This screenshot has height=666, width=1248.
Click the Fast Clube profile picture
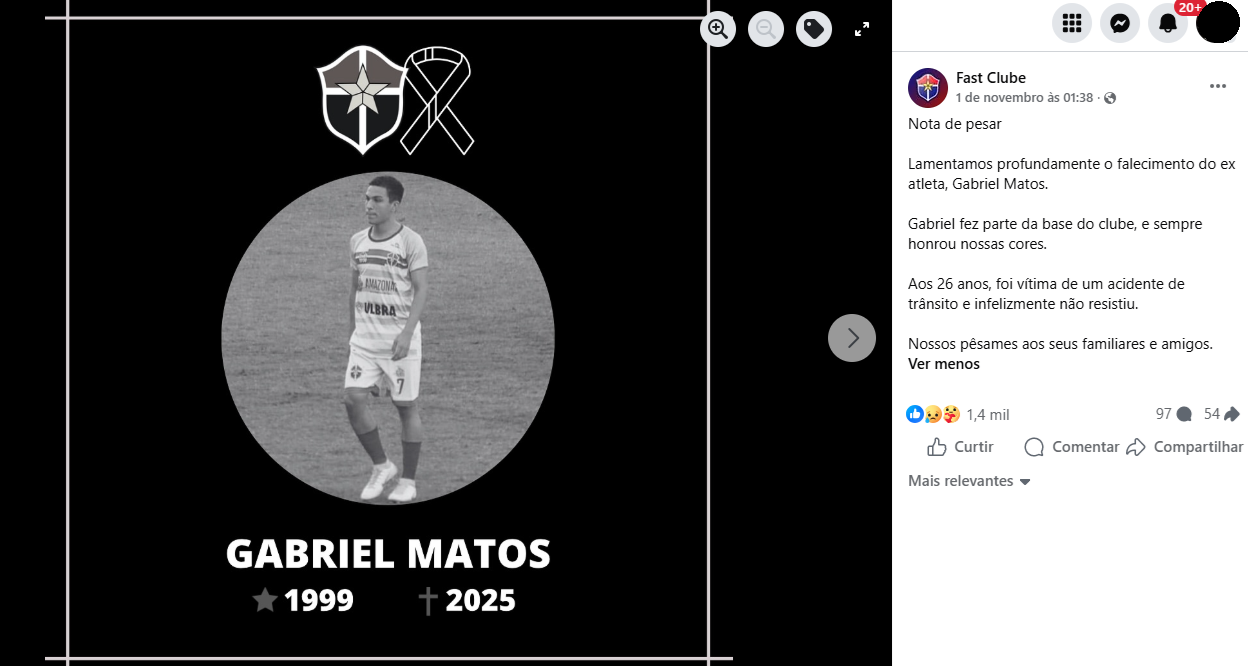(x=928, y=88)
